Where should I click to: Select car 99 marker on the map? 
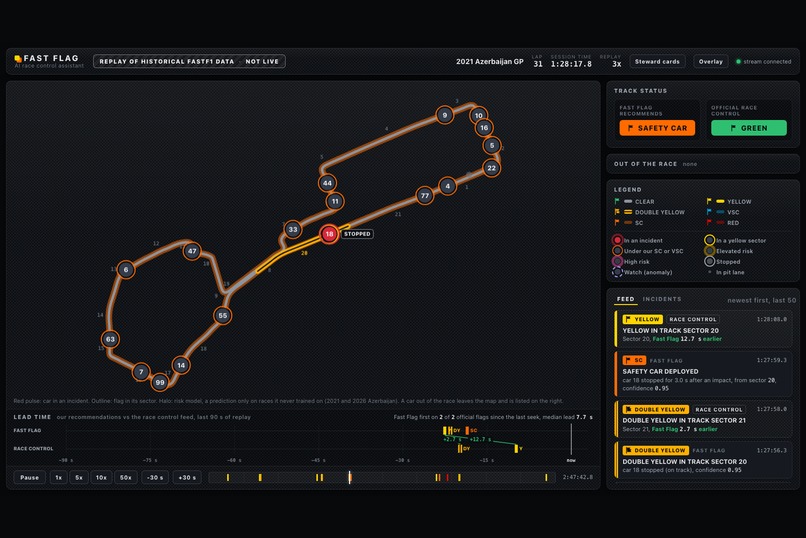160,382
